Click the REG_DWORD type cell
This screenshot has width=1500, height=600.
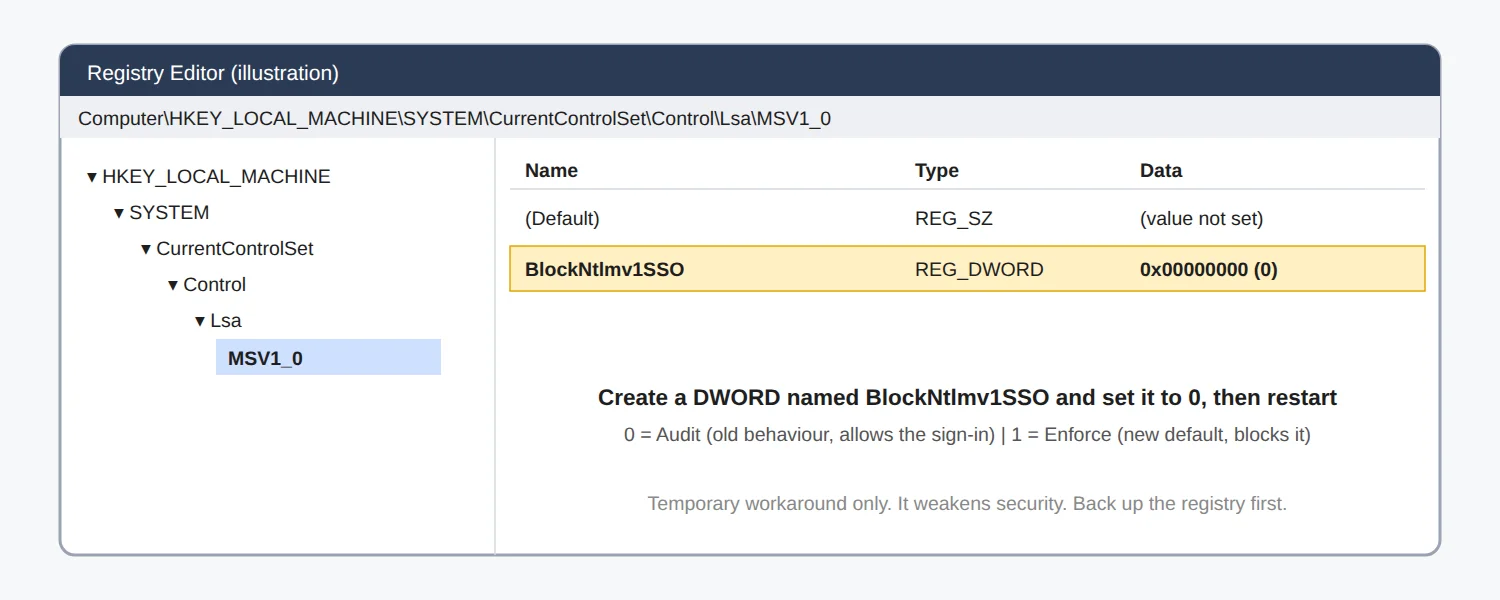[x=979, y=270]
